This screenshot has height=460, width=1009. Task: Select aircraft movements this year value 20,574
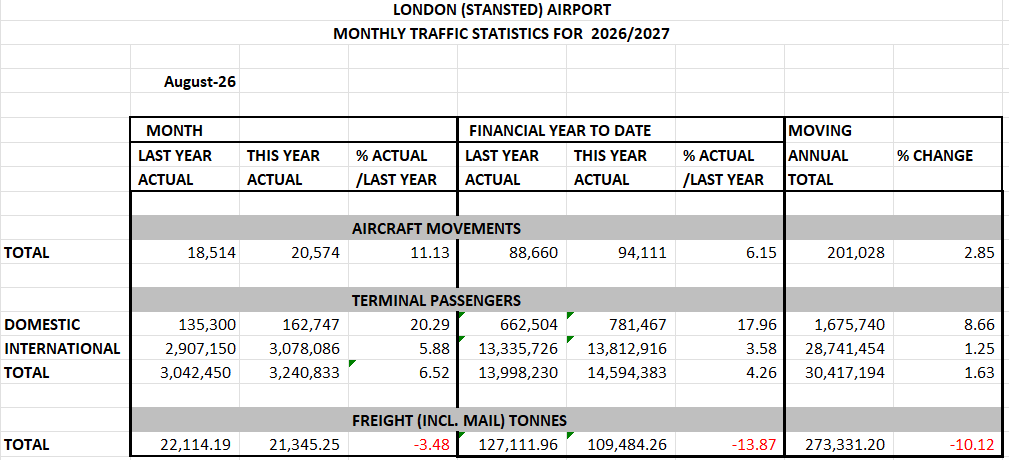click(294, 252)
